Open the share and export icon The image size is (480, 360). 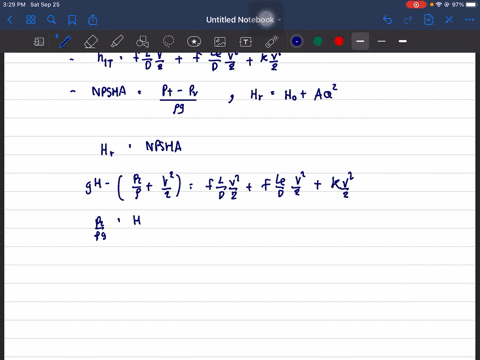tap(93, 20)
